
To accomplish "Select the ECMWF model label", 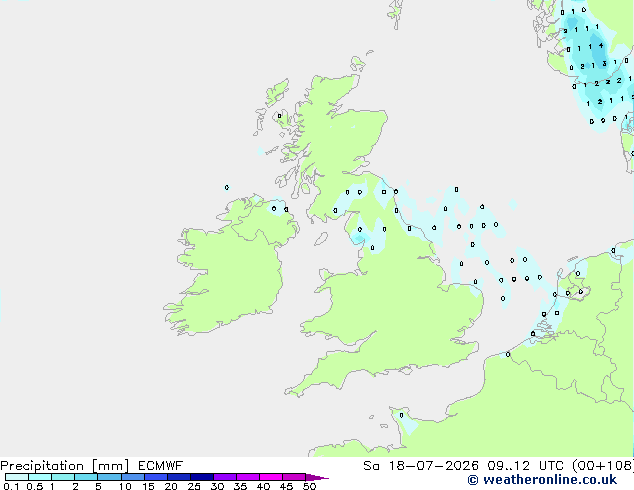I will pyautogui.click(x=160, y=466).
